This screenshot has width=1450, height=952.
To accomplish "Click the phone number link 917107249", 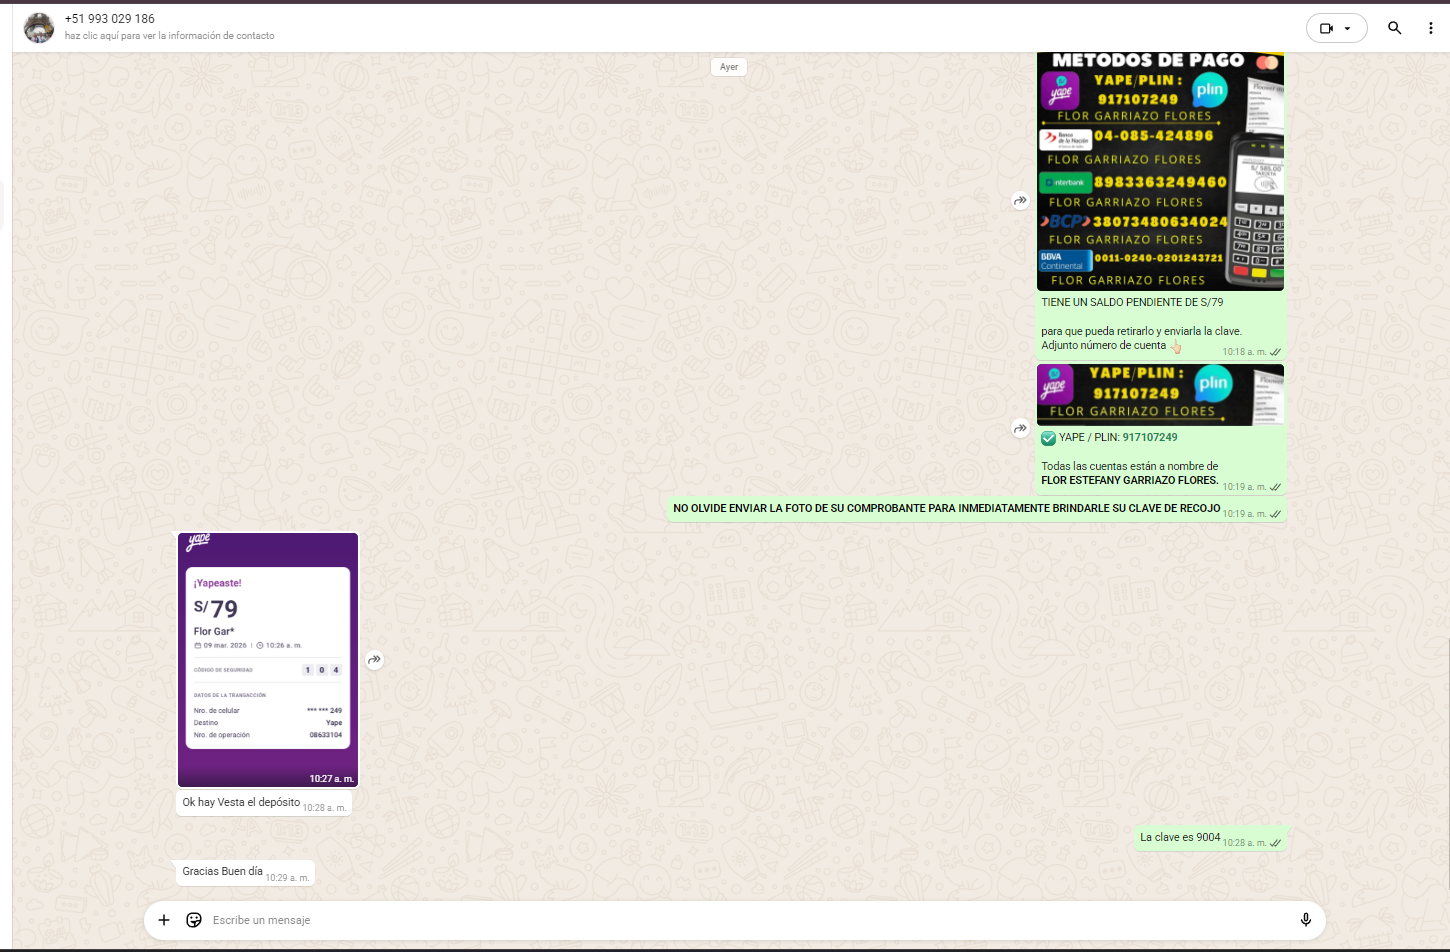I will pos(1149,437).
